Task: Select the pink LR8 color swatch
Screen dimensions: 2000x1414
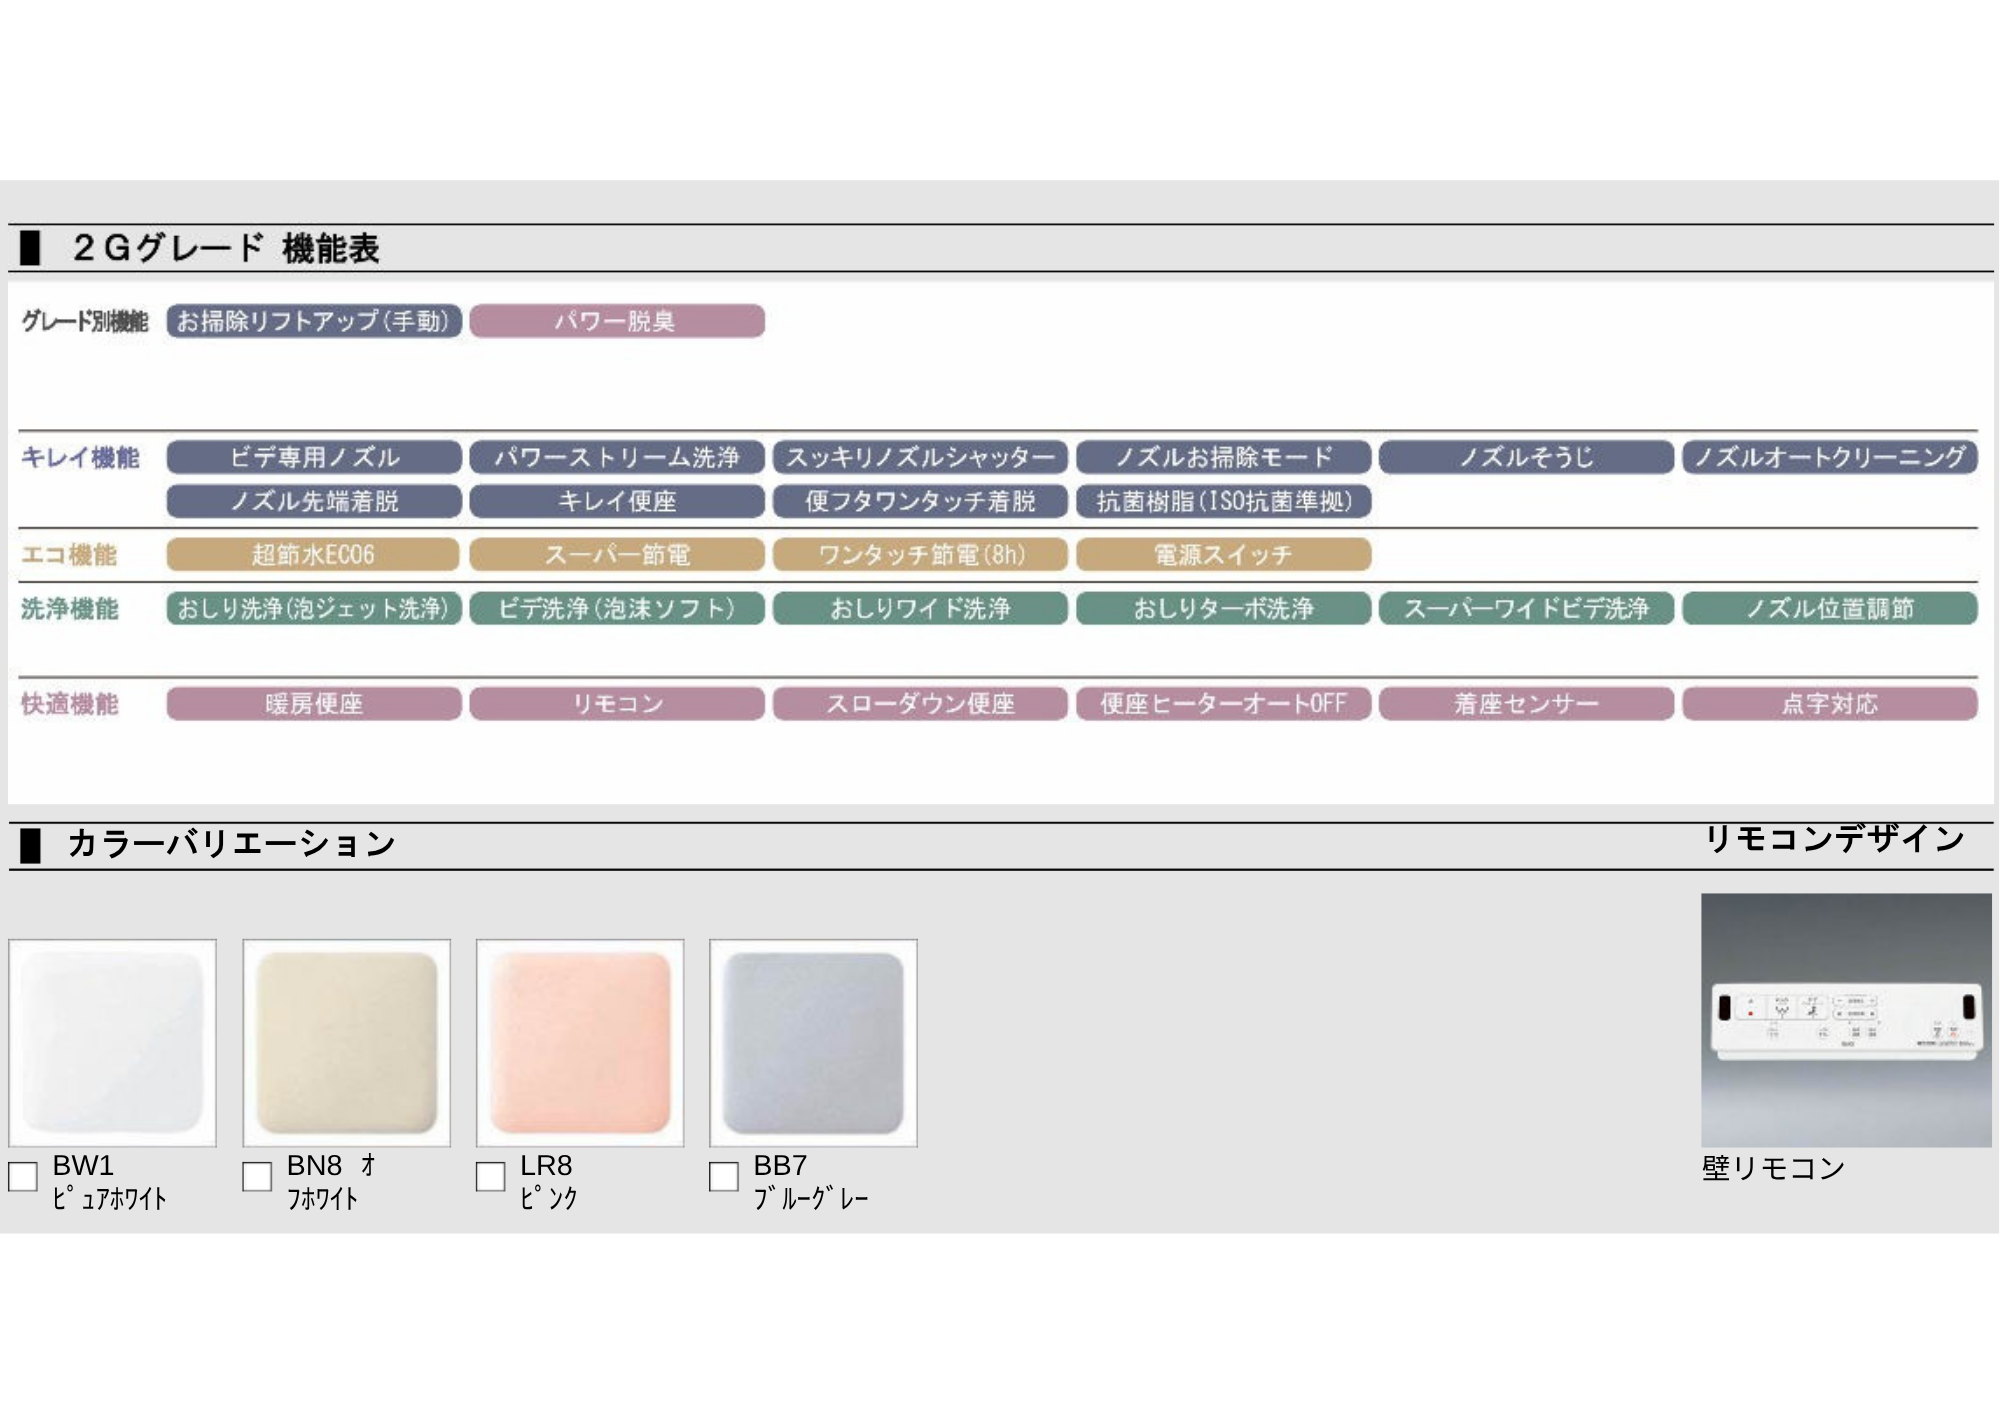Action: coord(580,1043)
